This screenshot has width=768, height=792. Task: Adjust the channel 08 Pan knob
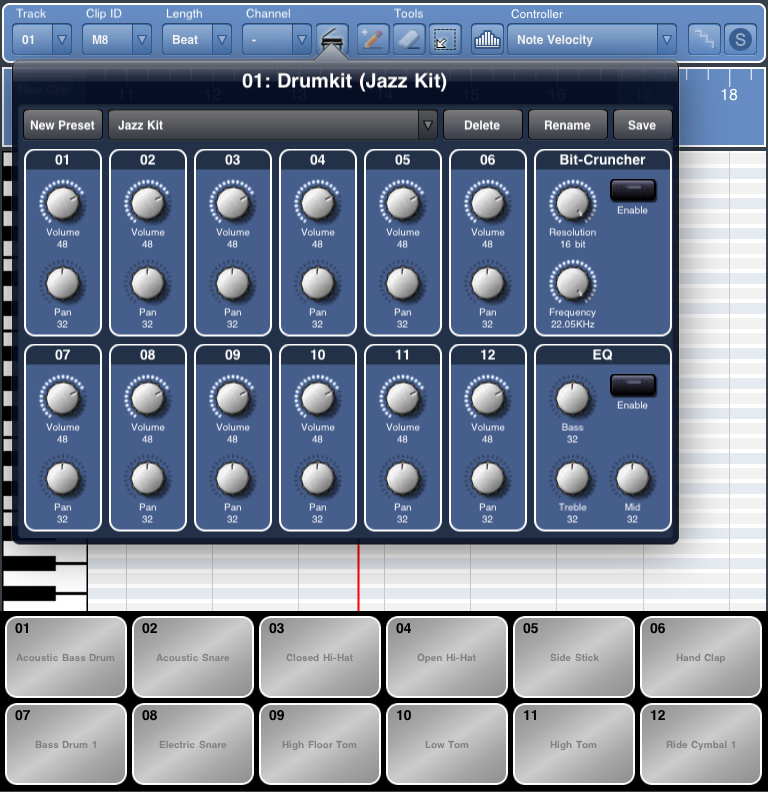click(148, 478)
